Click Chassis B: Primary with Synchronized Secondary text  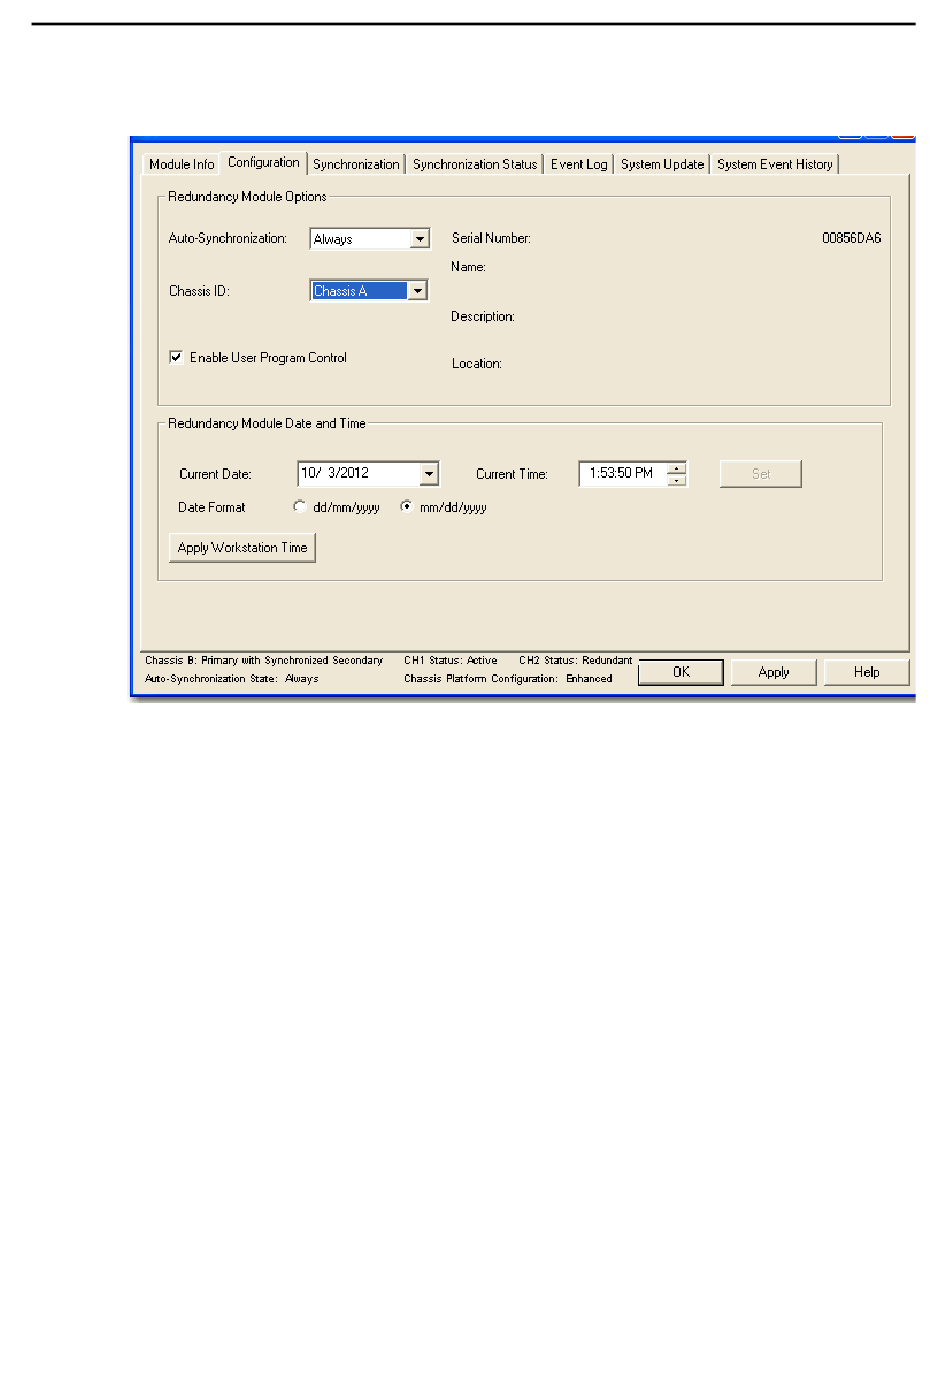[264, 660]
